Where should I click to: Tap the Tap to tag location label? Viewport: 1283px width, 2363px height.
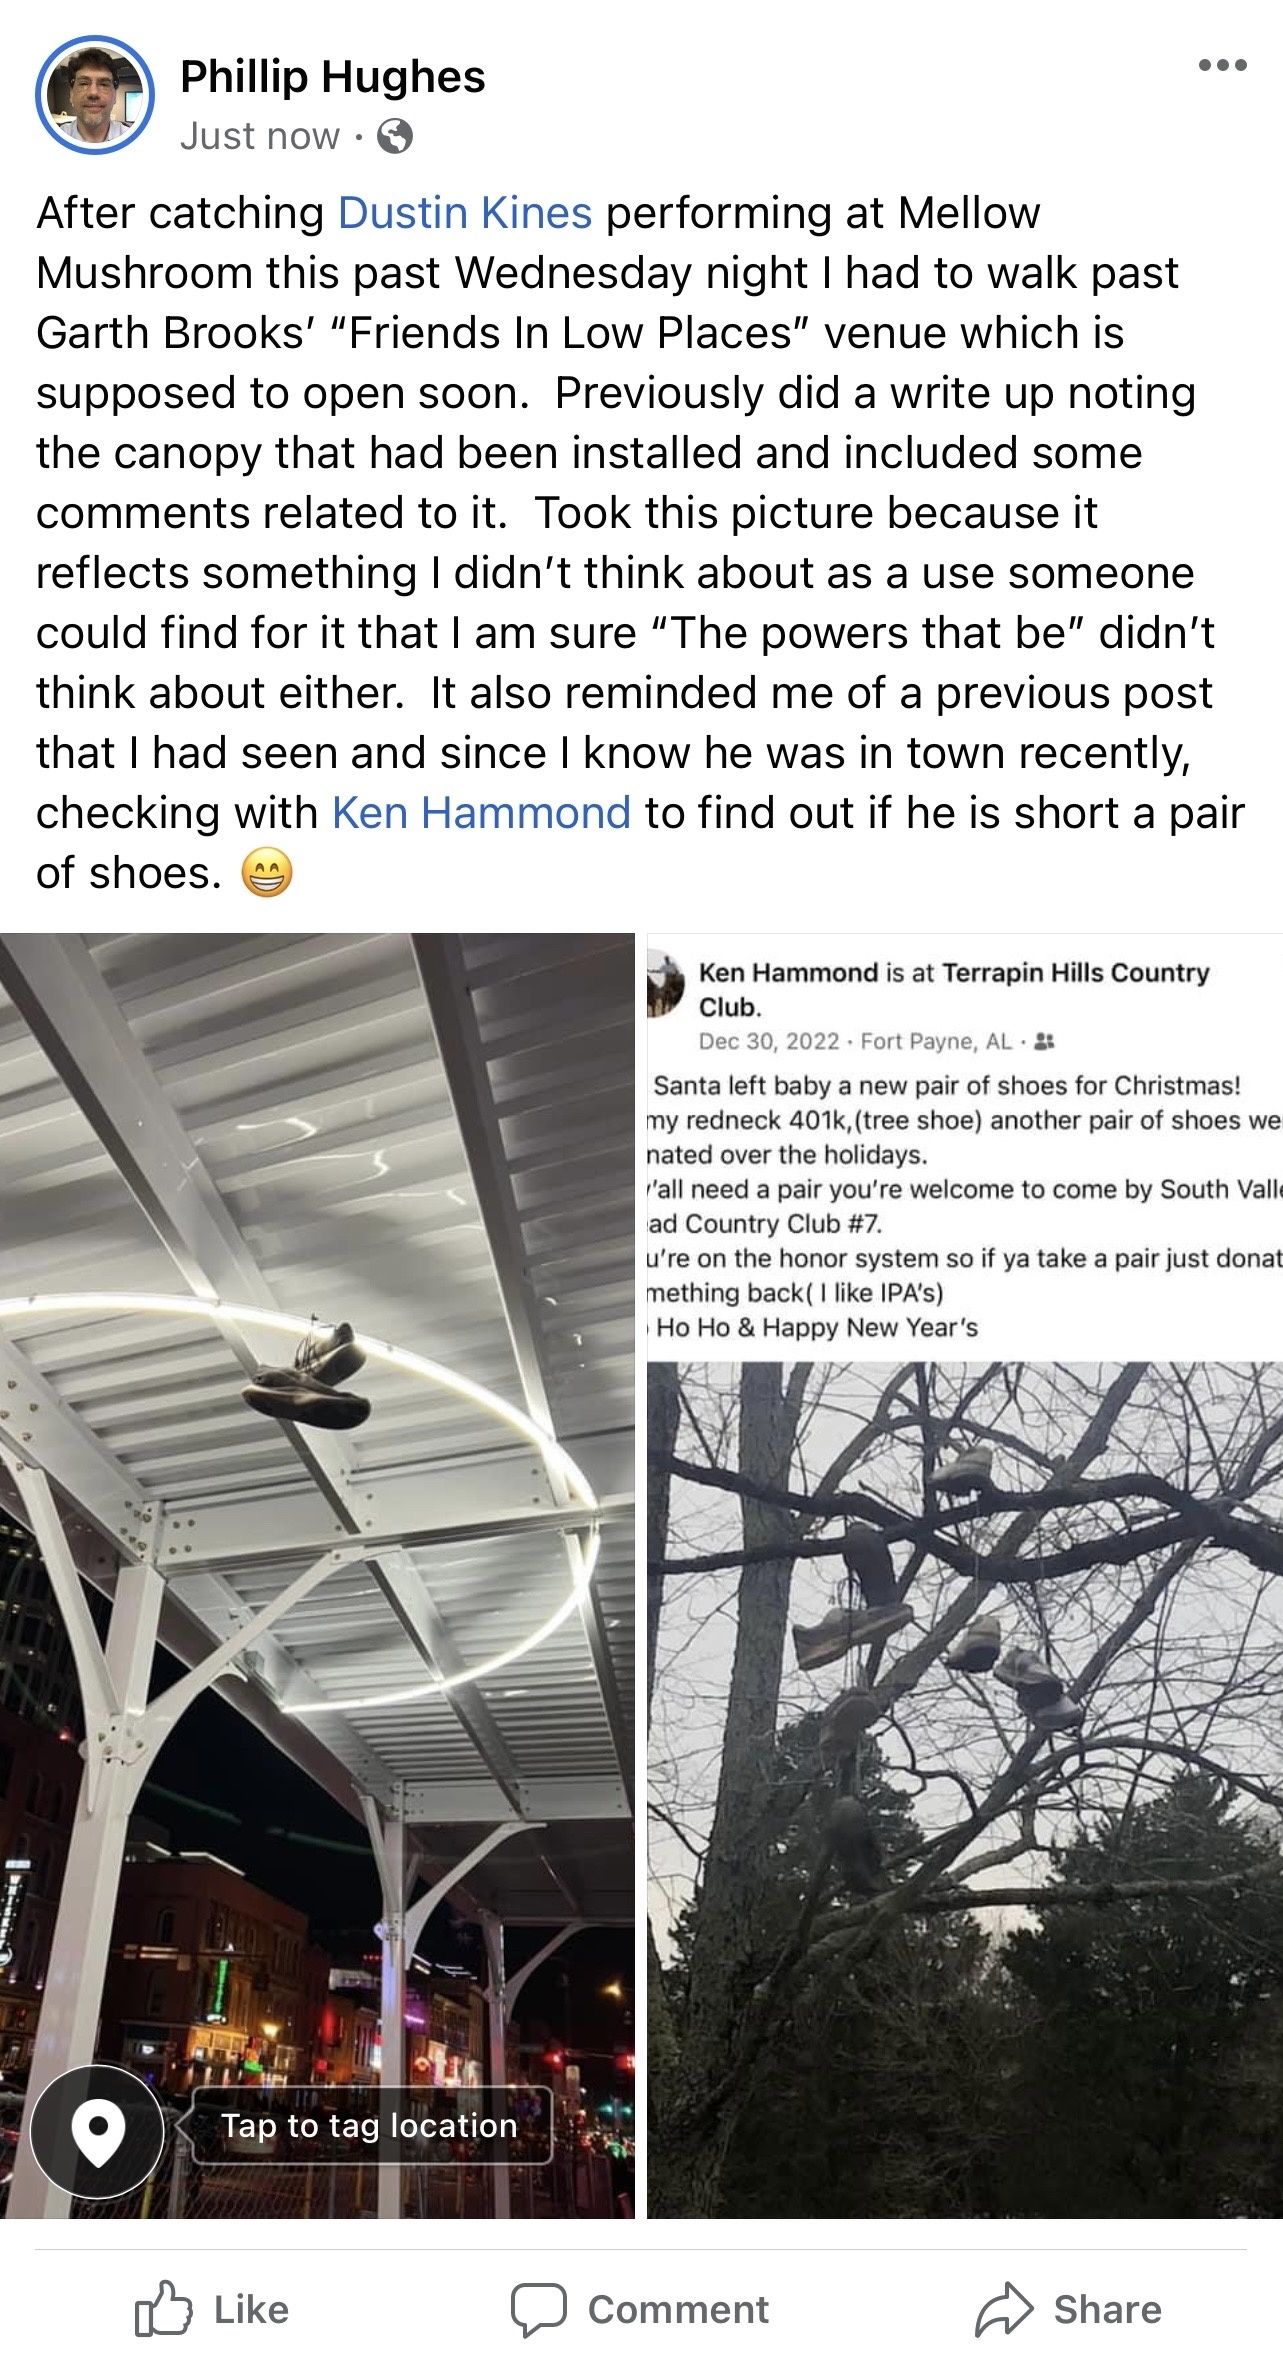370,2125
